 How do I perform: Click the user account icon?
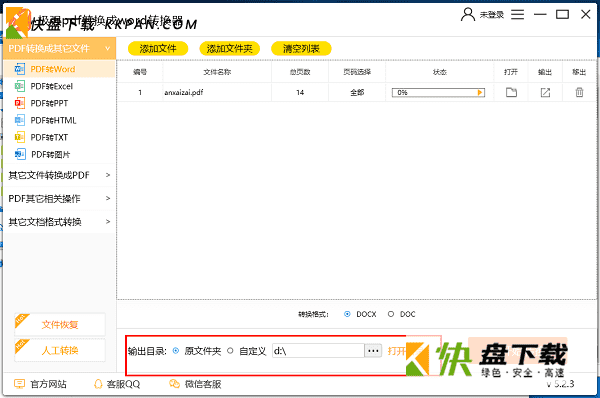[x=468, y=15]
